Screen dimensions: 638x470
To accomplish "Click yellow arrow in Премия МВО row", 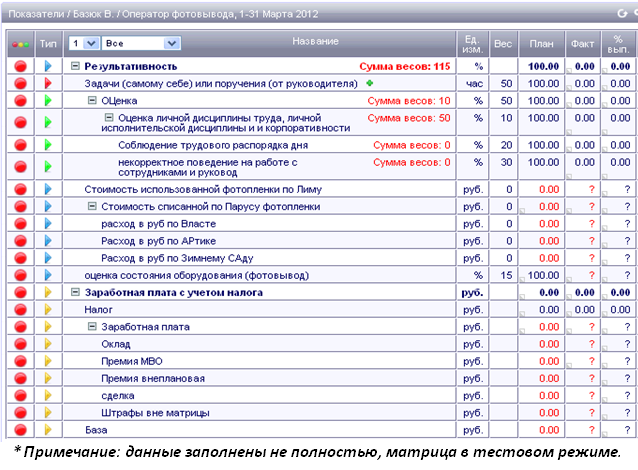I will tap(48, 361).
